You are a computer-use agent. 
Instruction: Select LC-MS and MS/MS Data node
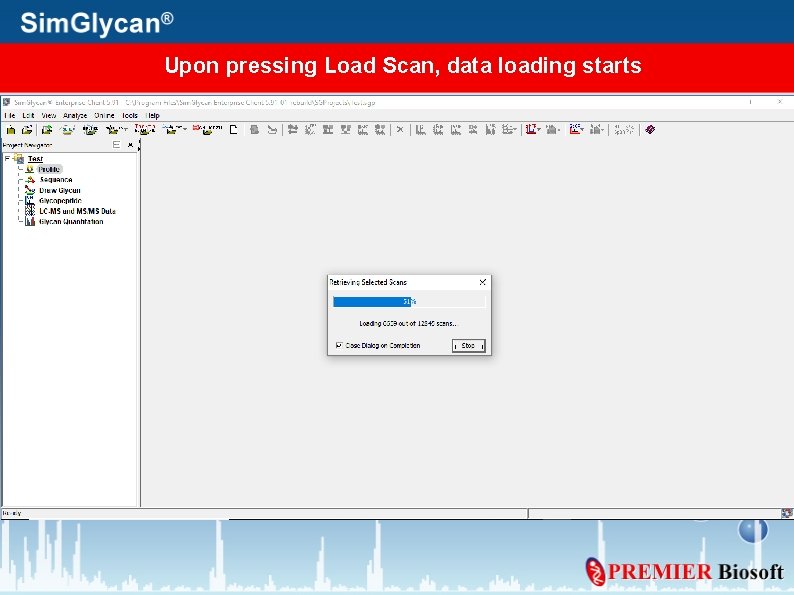77,211
